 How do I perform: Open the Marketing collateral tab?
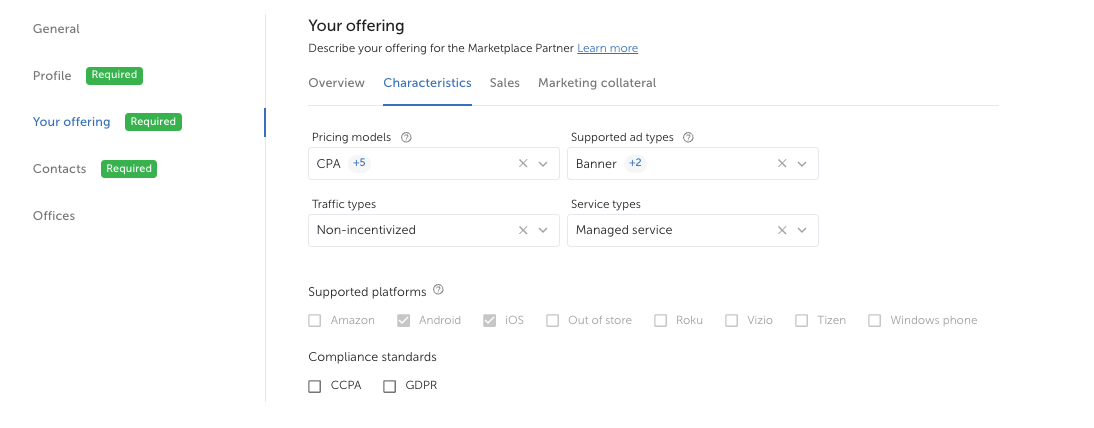[597, 83]
